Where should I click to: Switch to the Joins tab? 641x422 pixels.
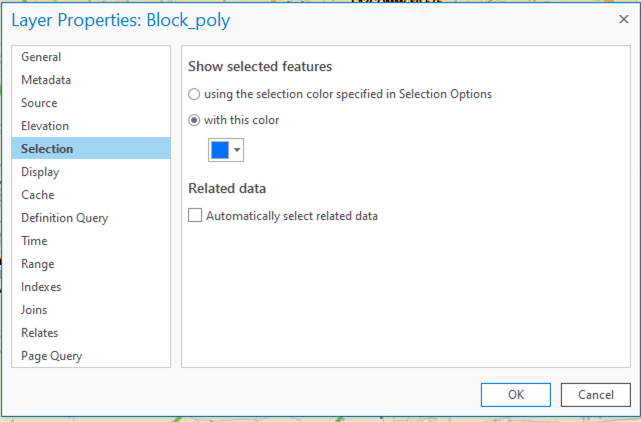34,310
